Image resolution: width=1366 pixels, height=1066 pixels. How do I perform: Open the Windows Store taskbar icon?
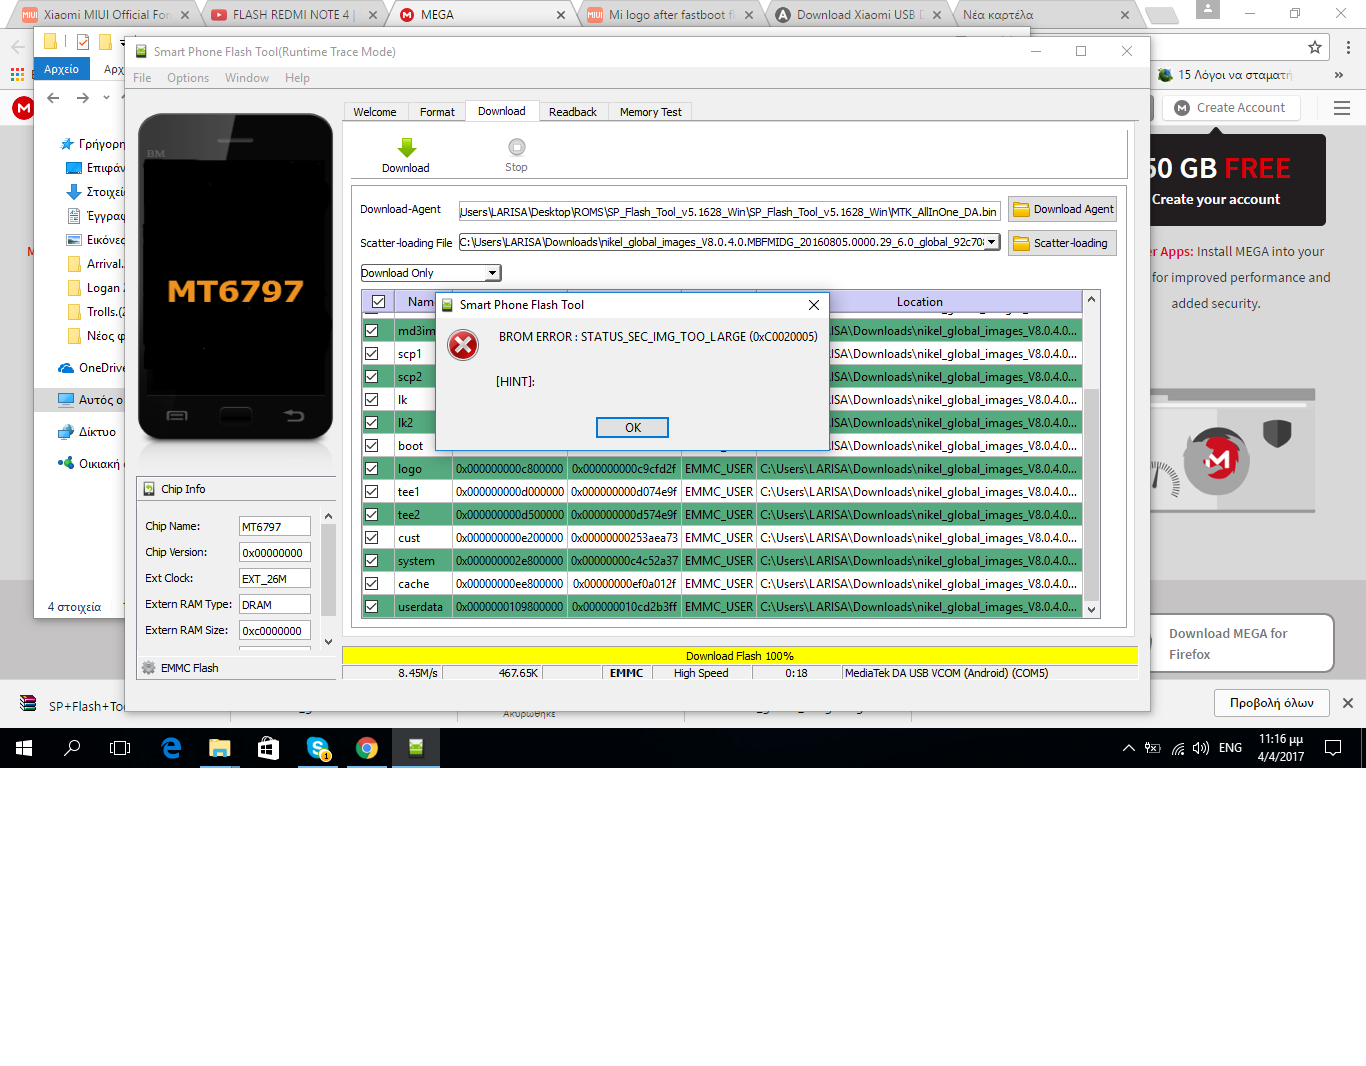point(268,748)
